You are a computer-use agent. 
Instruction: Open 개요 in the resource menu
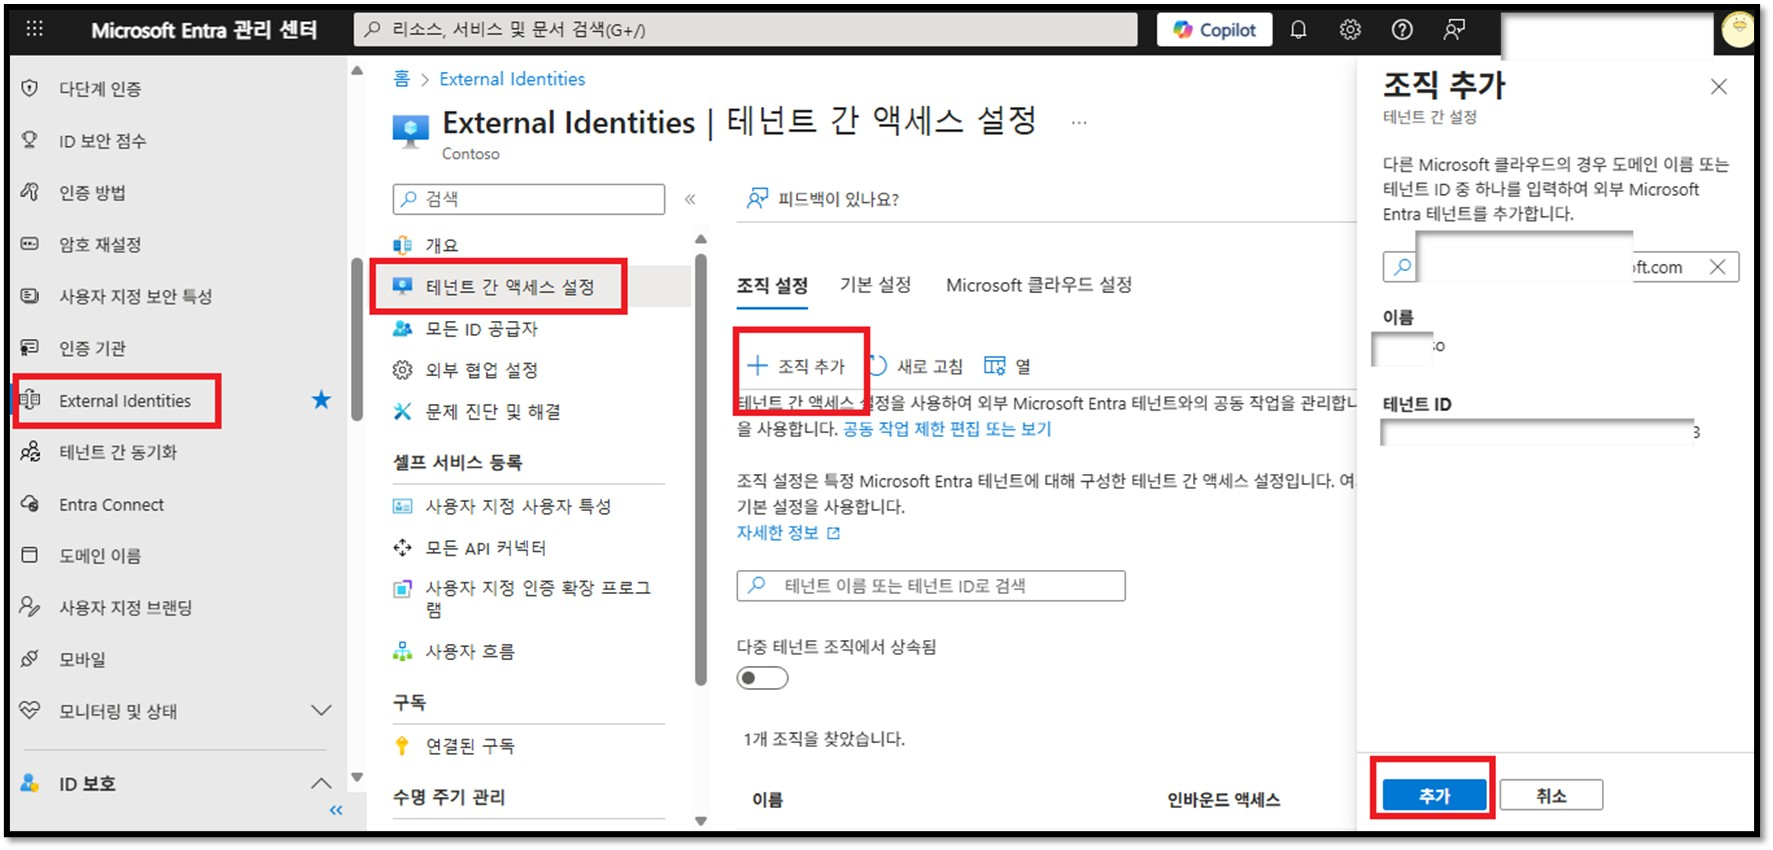441,245
